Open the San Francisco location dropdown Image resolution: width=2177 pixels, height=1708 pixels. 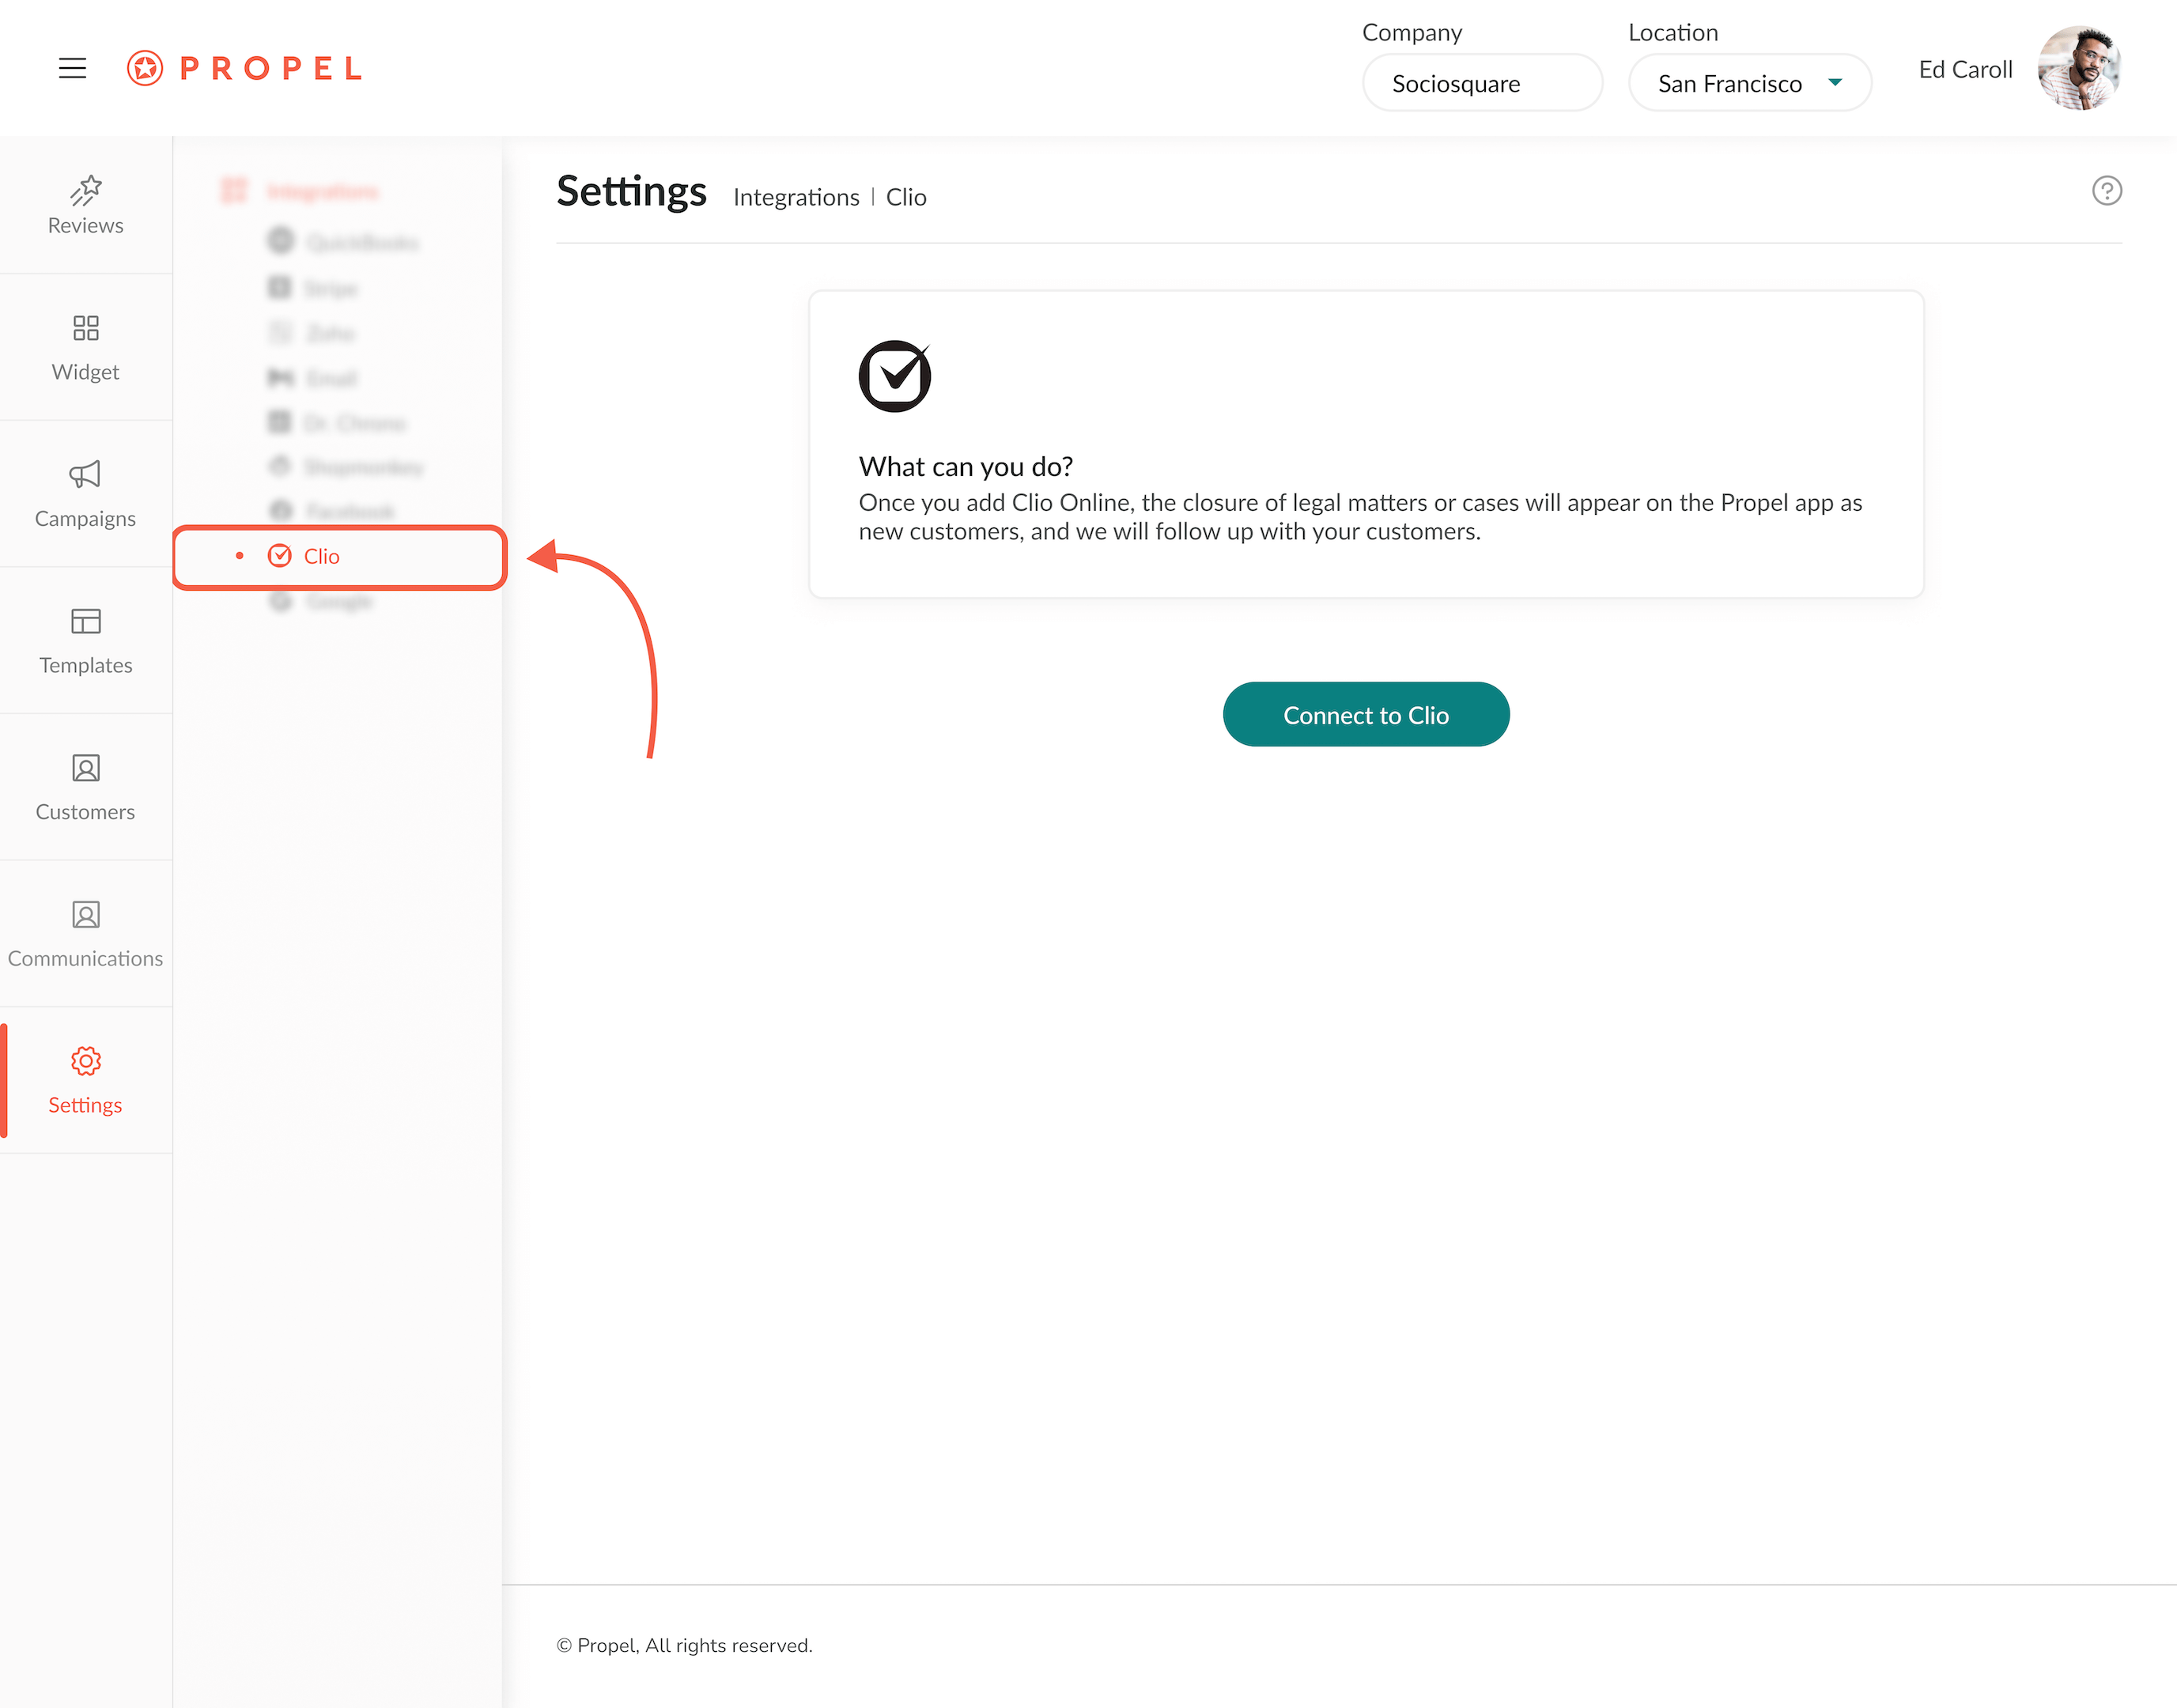coord(1749,83)
